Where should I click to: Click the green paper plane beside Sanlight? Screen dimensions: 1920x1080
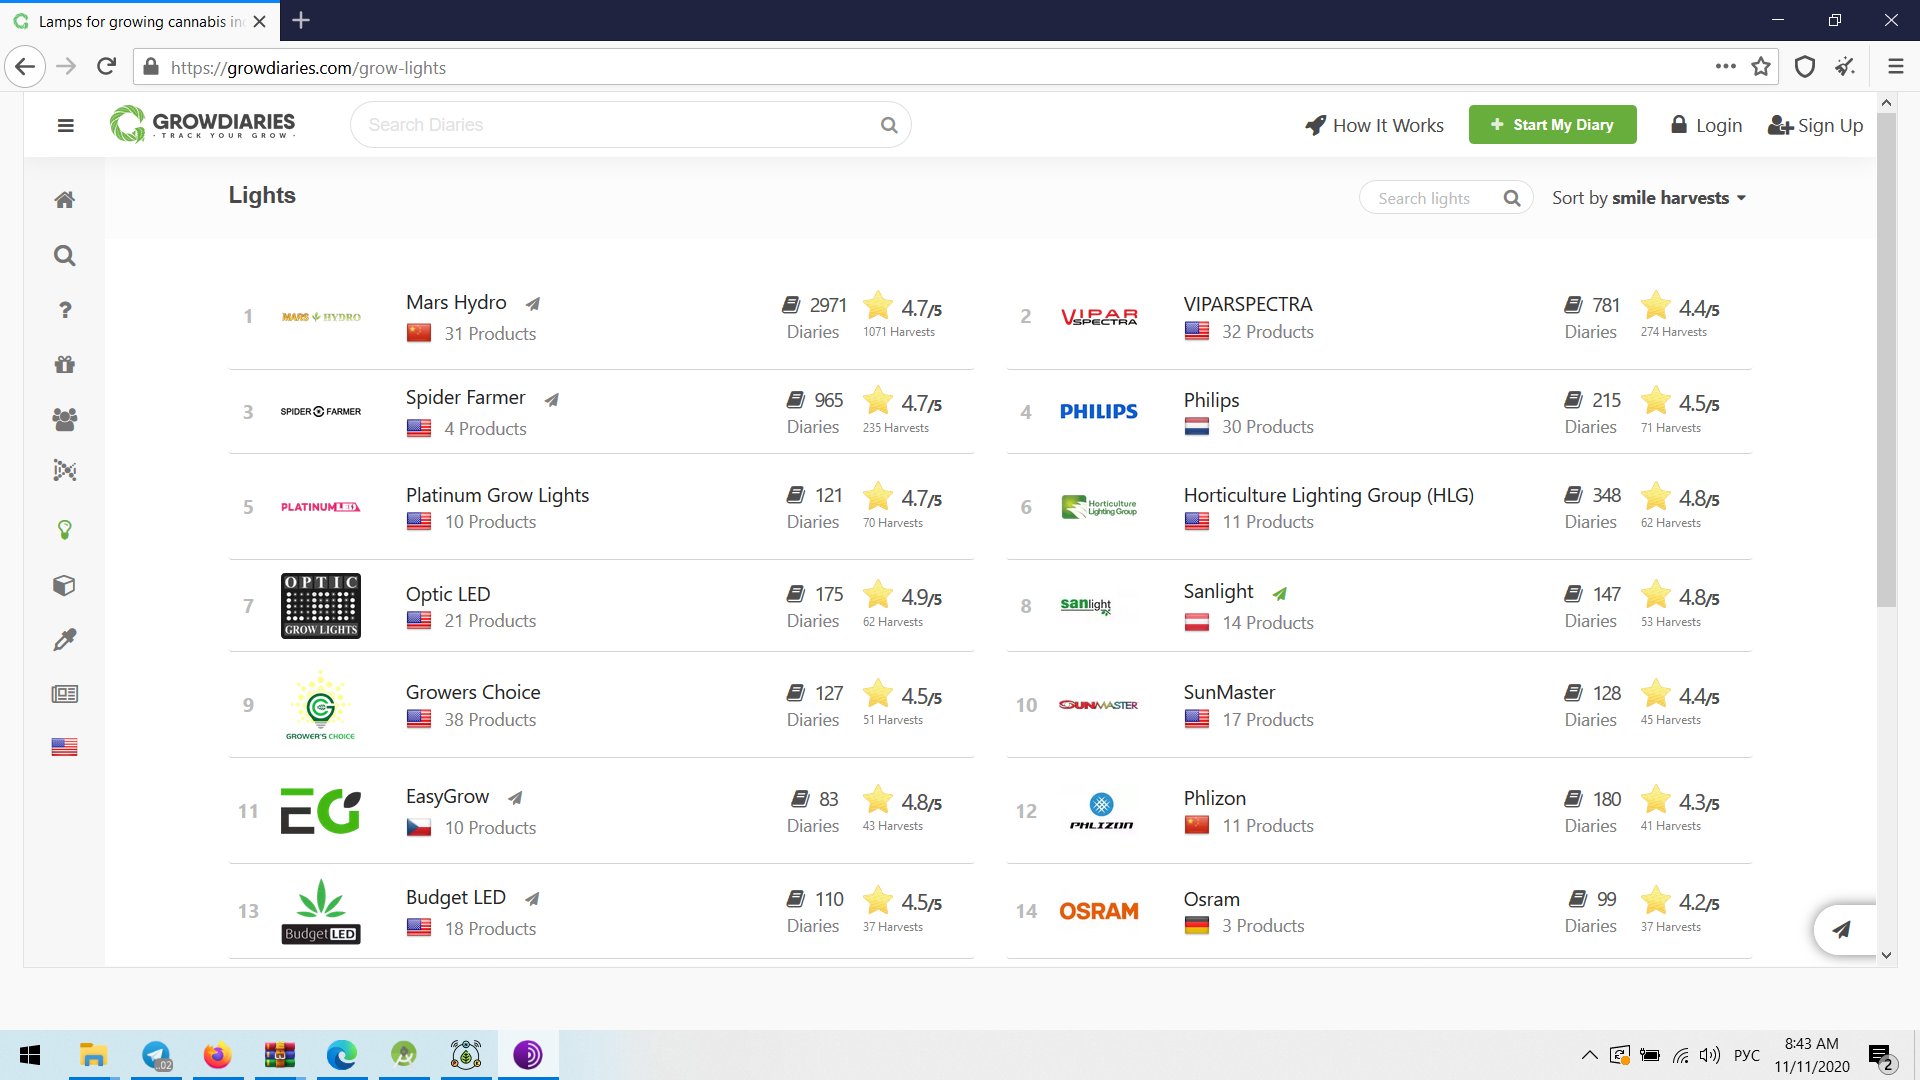click(1279, 594)
